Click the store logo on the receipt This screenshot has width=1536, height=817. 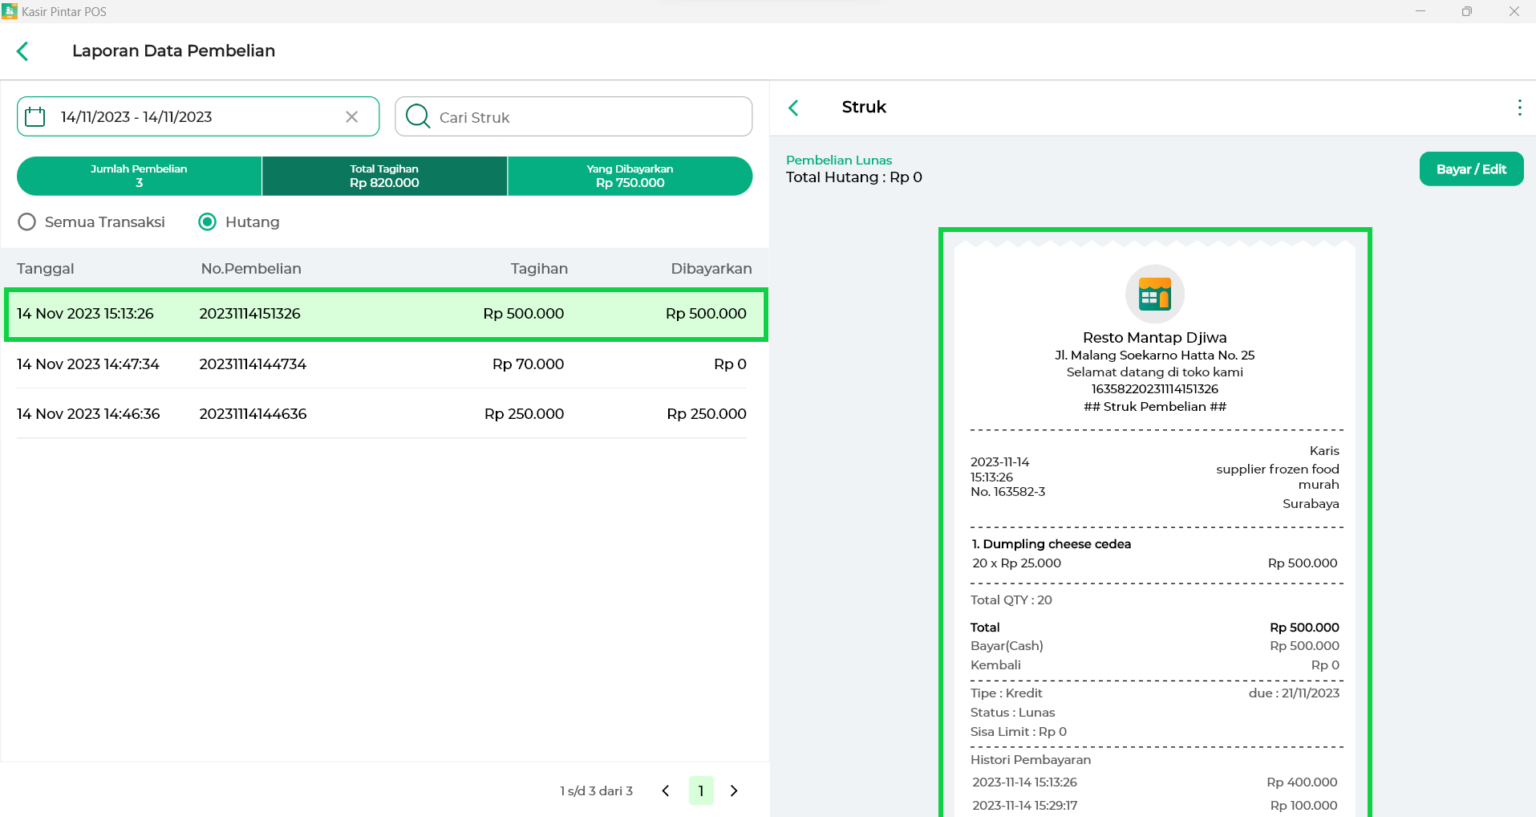[x=1154, y=294]
